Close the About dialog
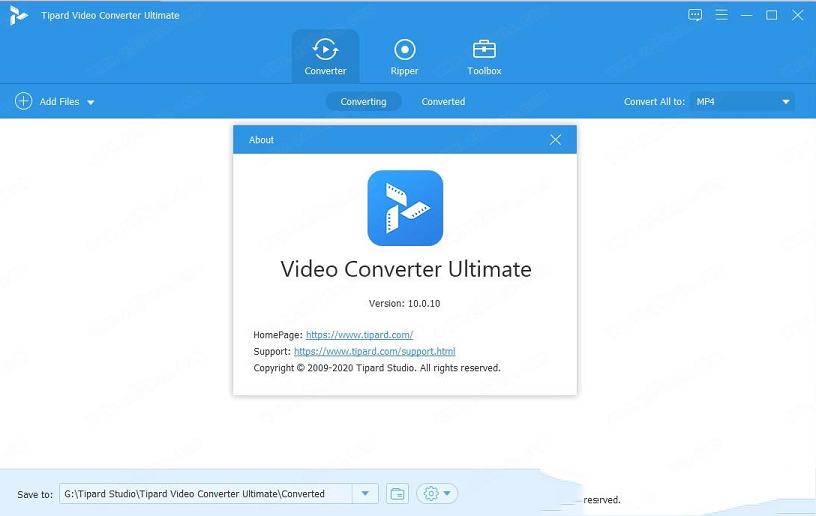816x516 pixels. click(556, 140)
